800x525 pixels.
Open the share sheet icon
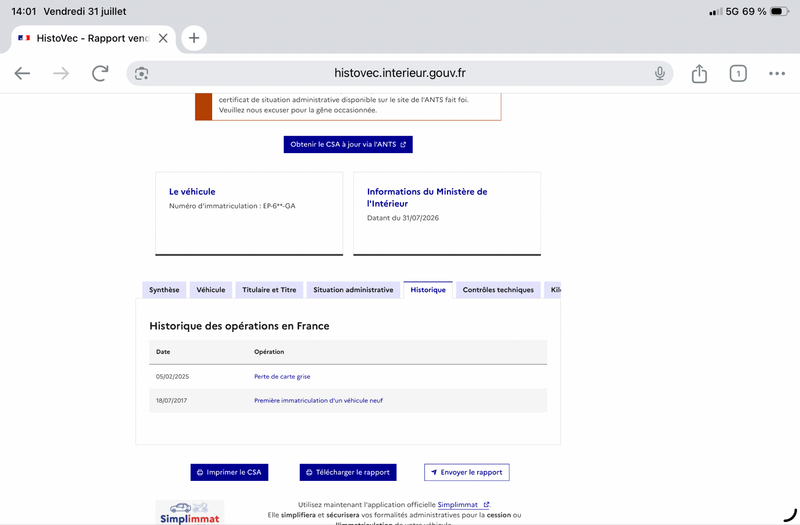[699, 73]
